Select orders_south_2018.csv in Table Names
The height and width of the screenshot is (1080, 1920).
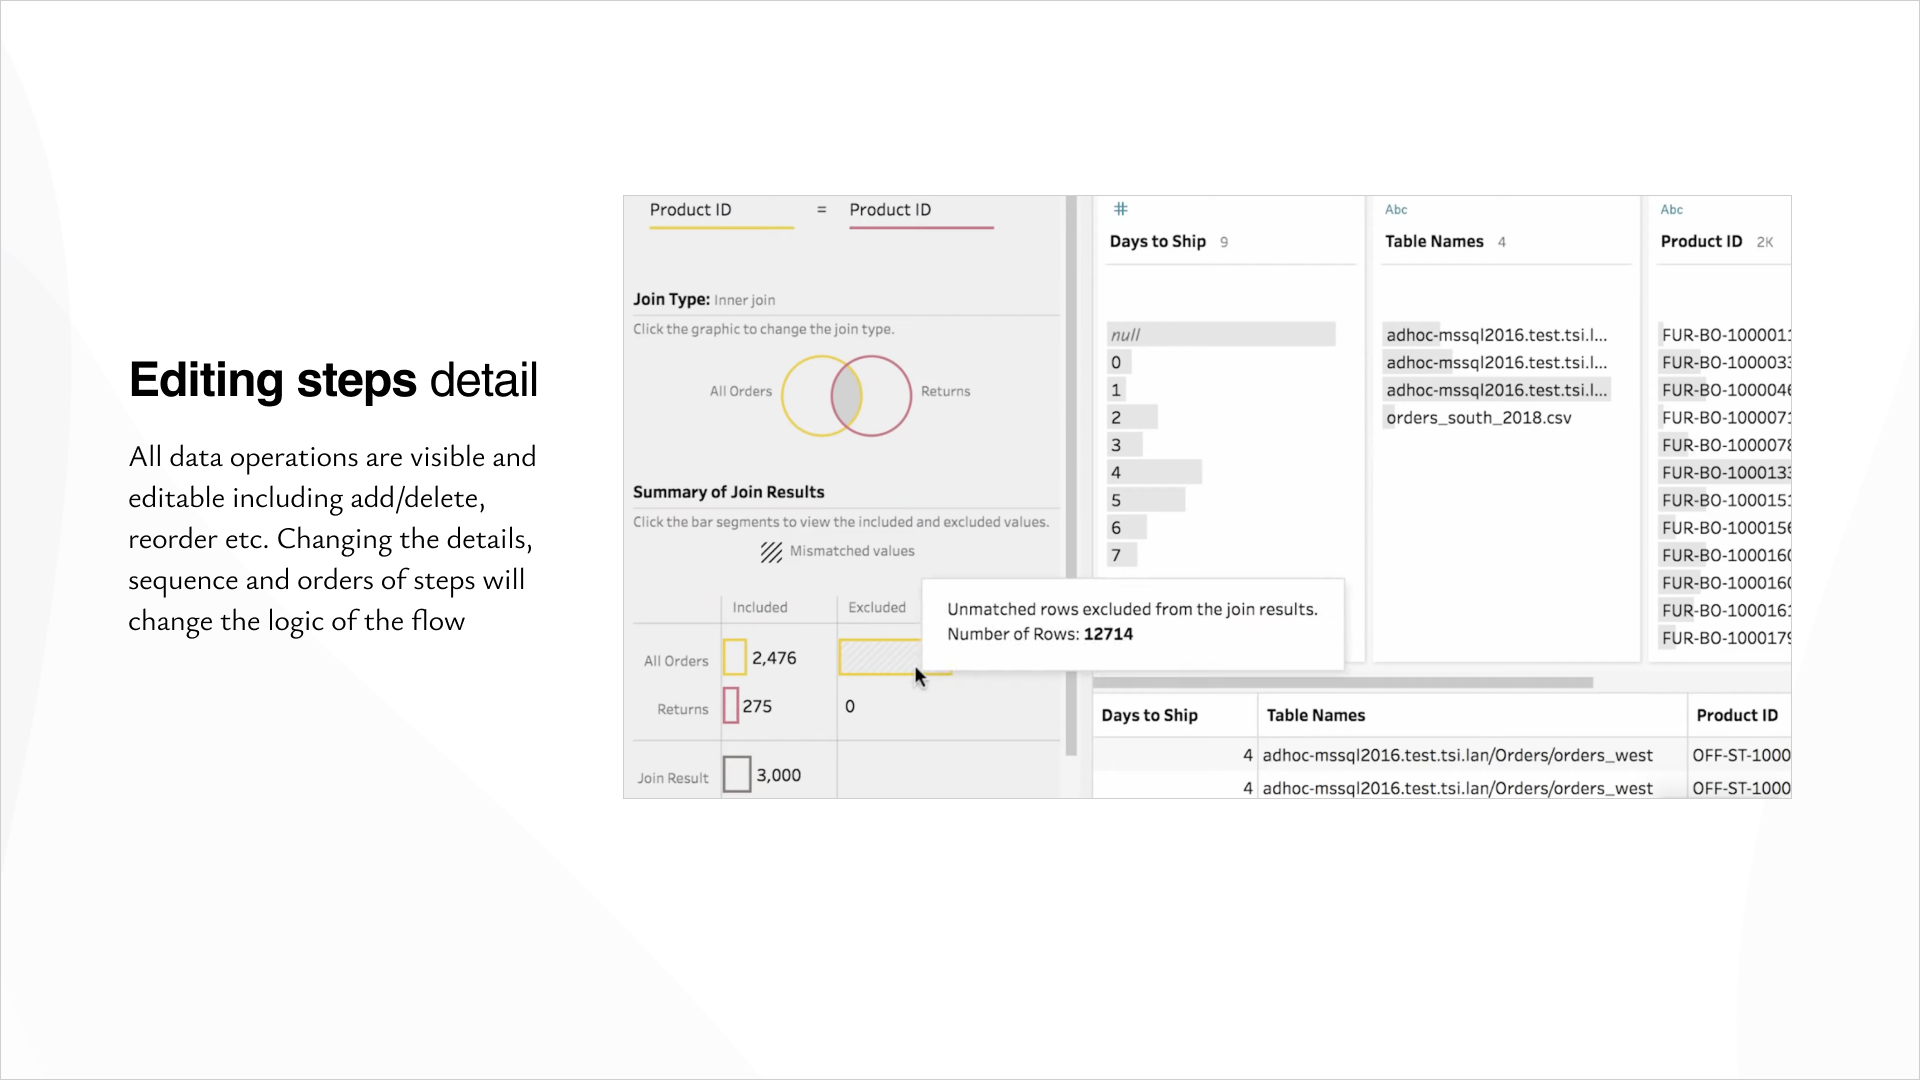pyautogui.click(x=1478, y=418)
